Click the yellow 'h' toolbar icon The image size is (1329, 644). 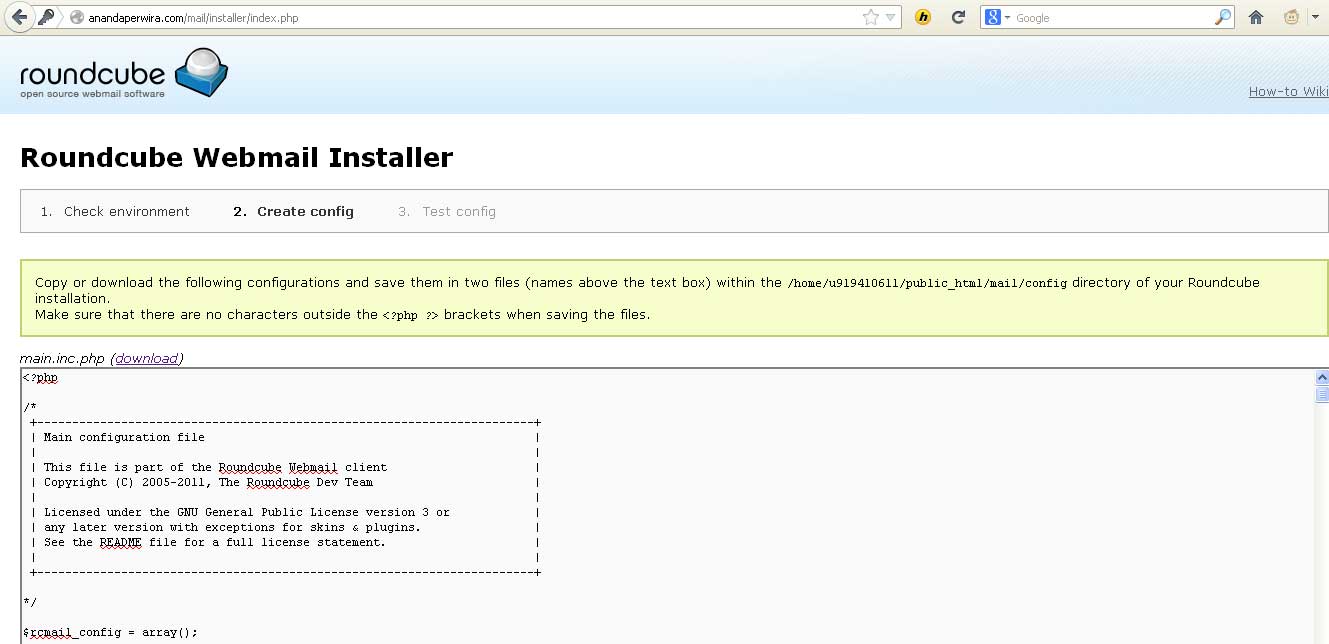pos(923,17)
